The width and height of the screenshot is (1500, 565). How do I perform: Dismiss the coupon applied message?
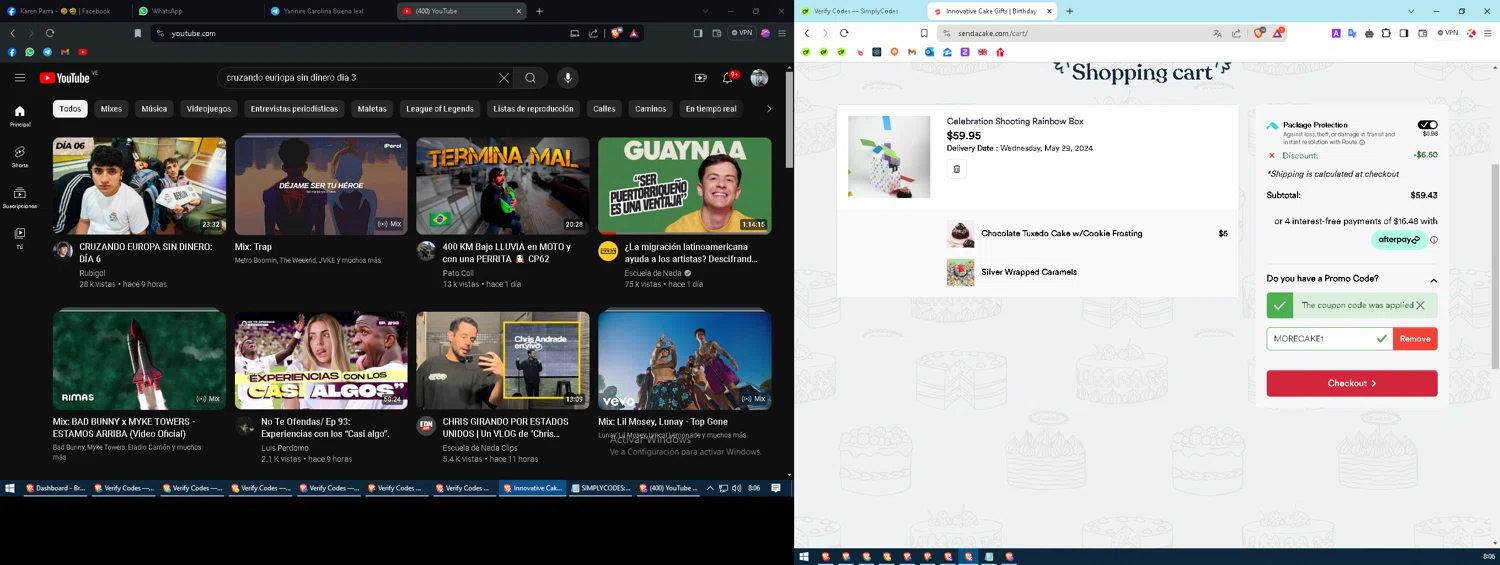pos(1420,306)
